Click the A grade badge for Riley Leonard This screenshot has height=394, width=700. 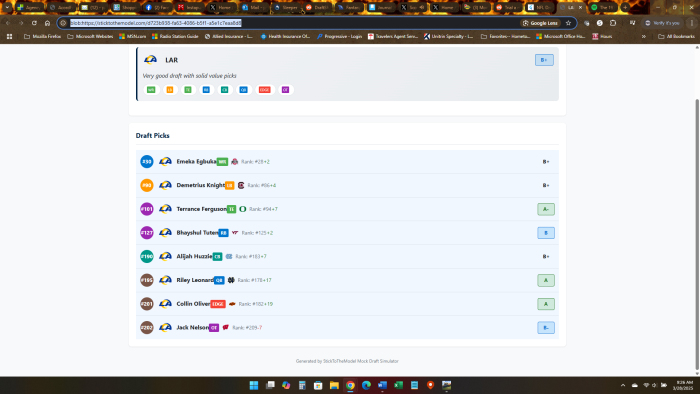[546, 280]
